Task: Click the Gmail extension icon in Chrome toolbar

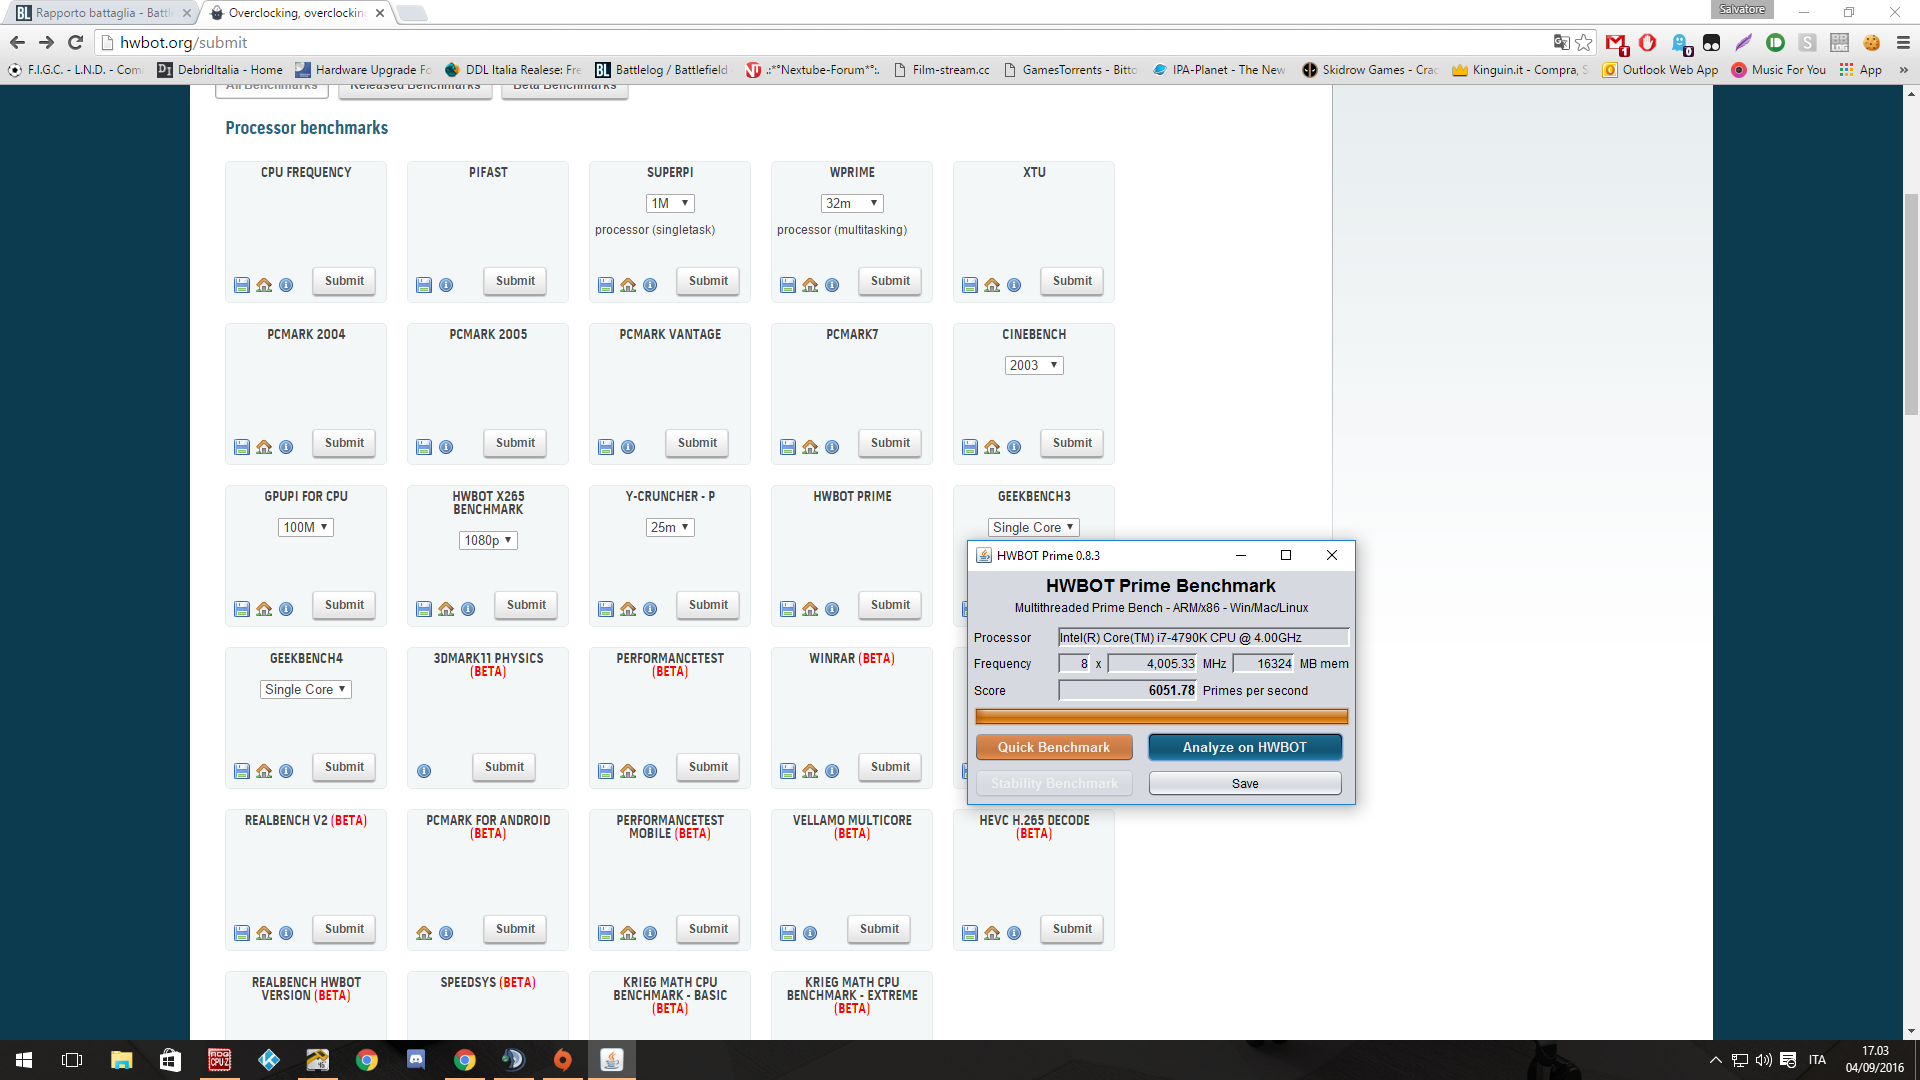Action: click(1616, 43)
